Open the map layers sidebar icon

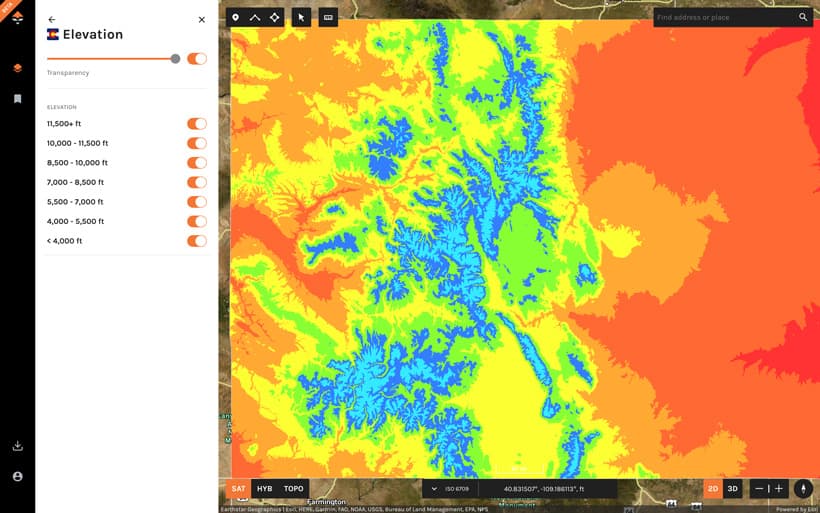click(x=17, y=69)
